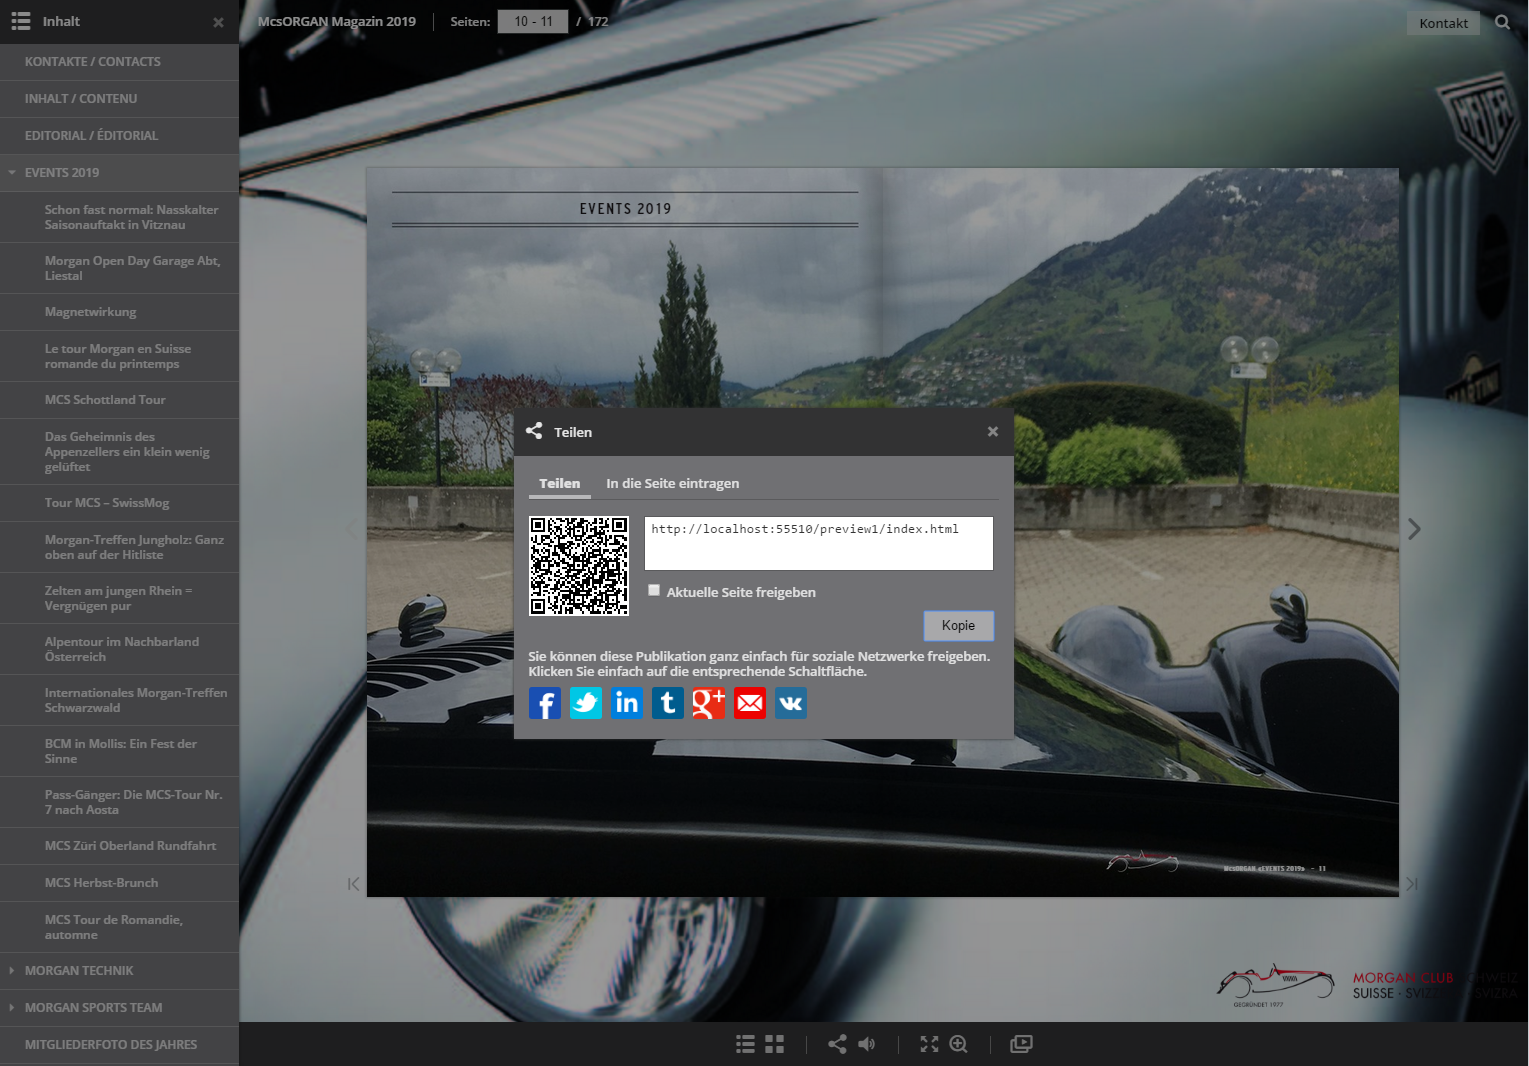Image resolution: width=1529 pixels, height=1066 pixels.
Task: Open MCS Tour de Romandie automne
Action: click(119, 927)
